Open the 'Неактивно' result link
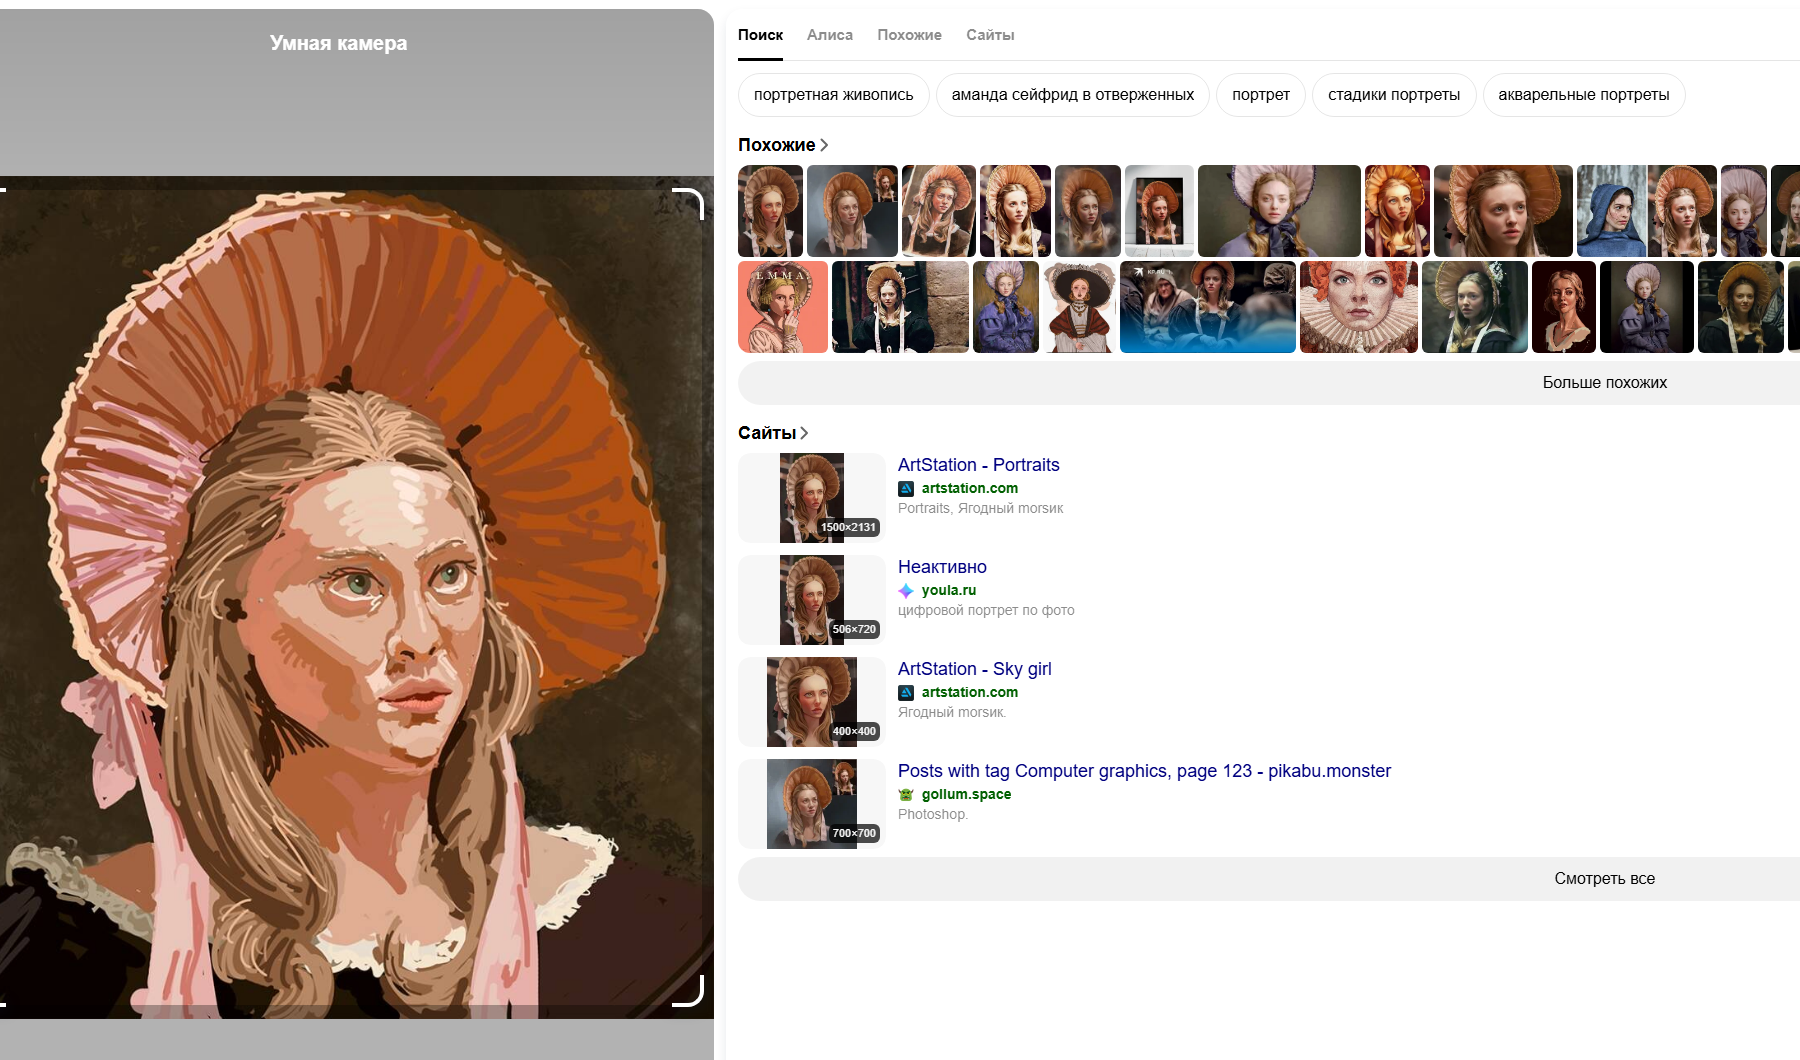 click(x=942, y=567)
